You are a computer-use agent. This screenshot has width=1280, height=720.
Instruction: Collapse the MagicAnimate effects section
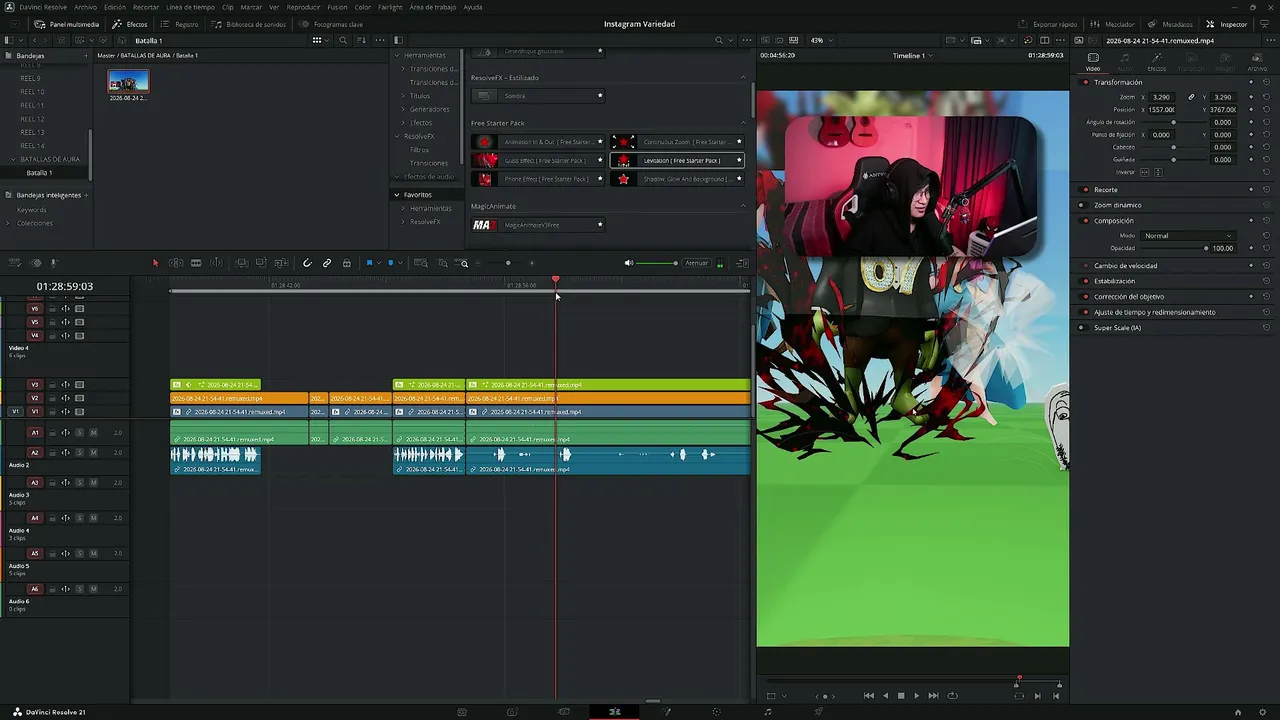[x=743, y=206]
